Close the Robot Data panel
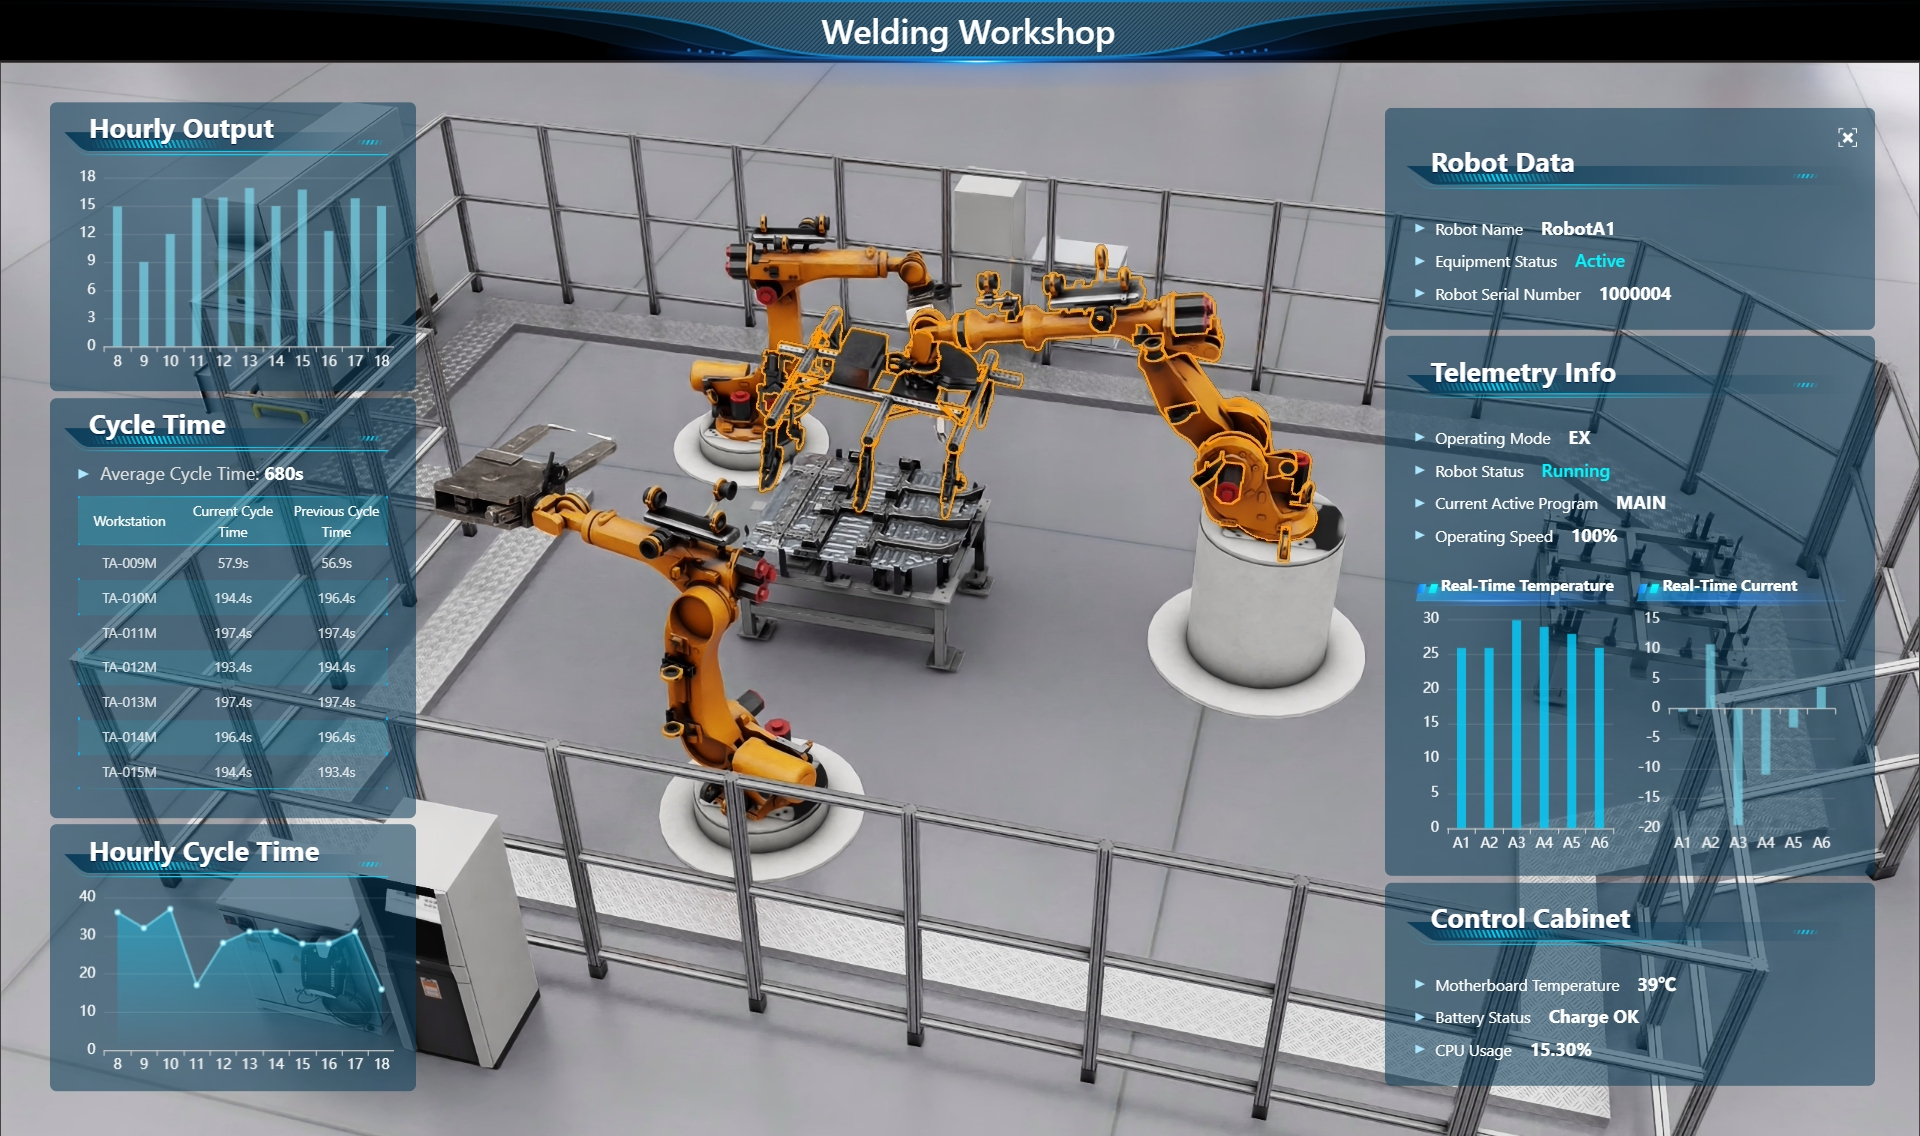This screenshot has width=1920, height=1136. (1847, 138)
